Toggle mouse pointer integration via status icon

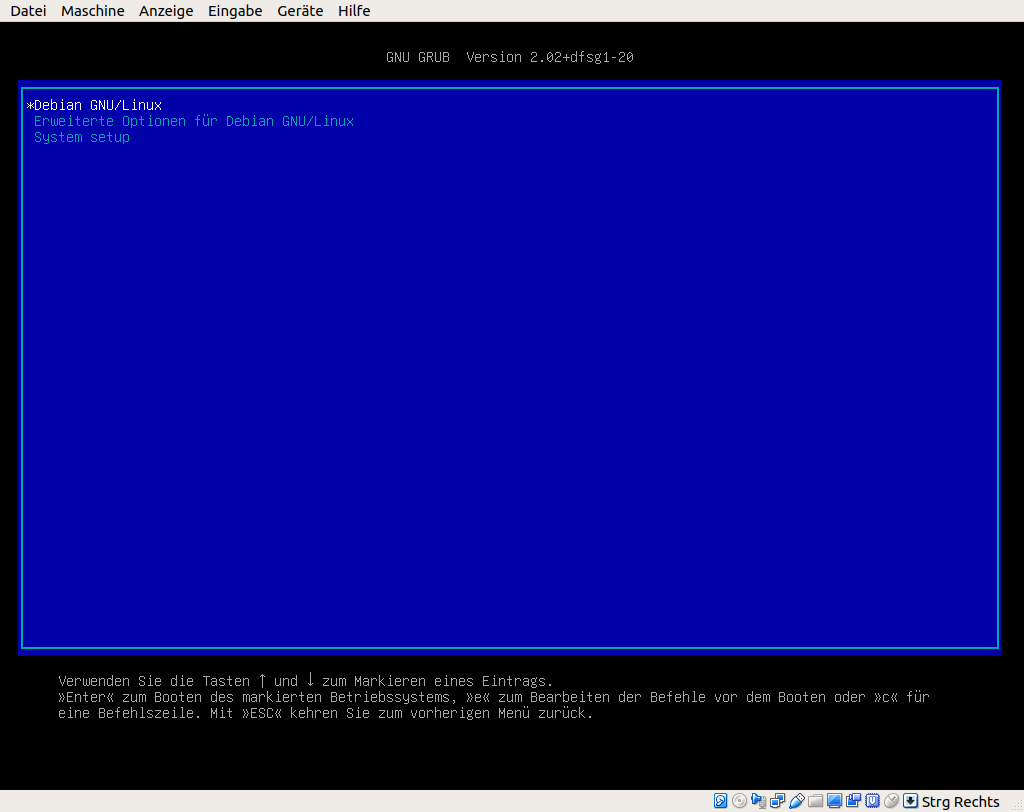coord(890,801)
